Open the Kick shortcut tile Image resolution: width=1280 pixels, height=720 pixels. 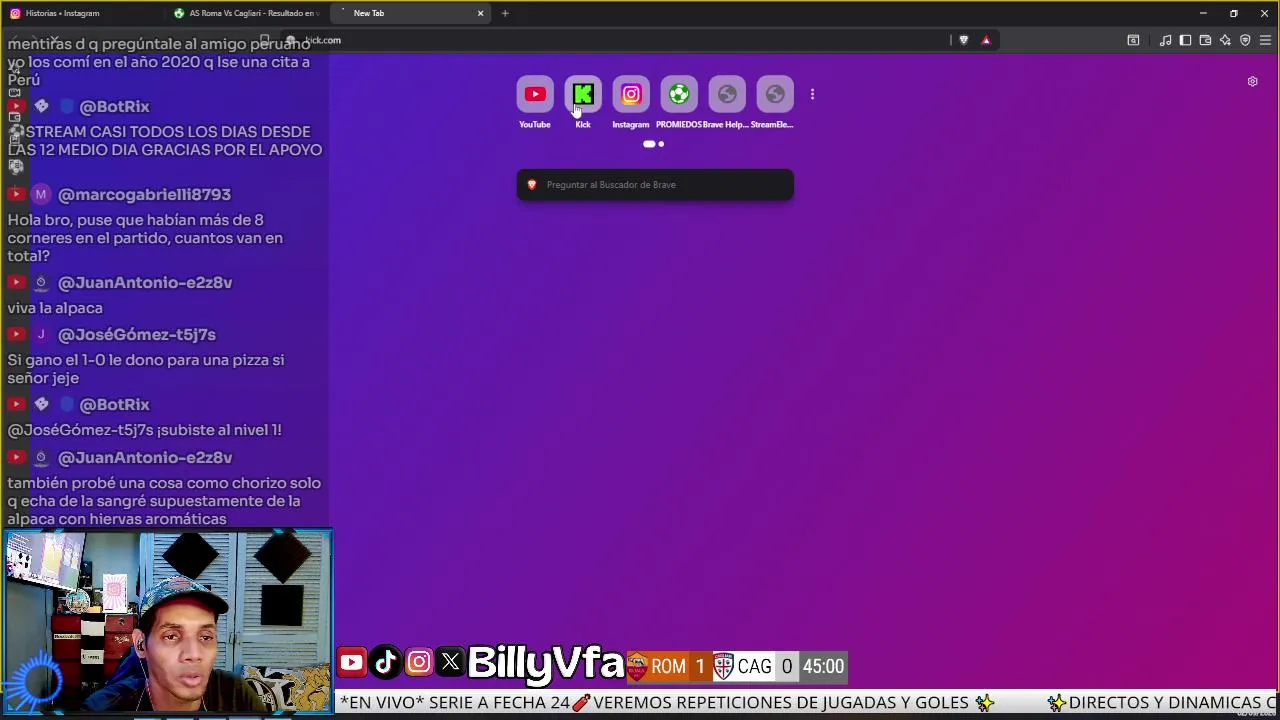click(583, 95)
